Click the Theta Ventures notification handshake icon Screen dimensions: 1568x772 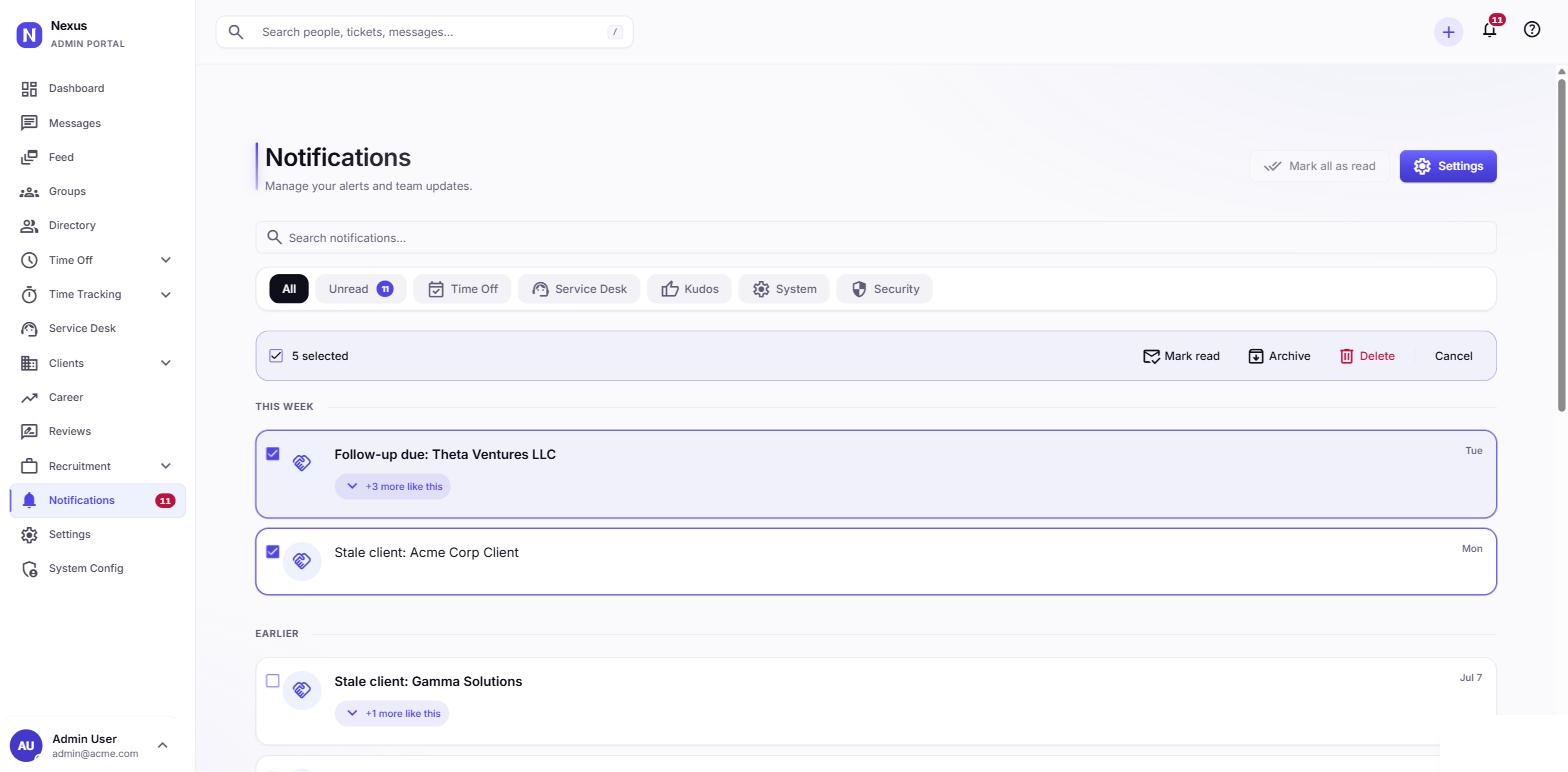pos(302,463)
